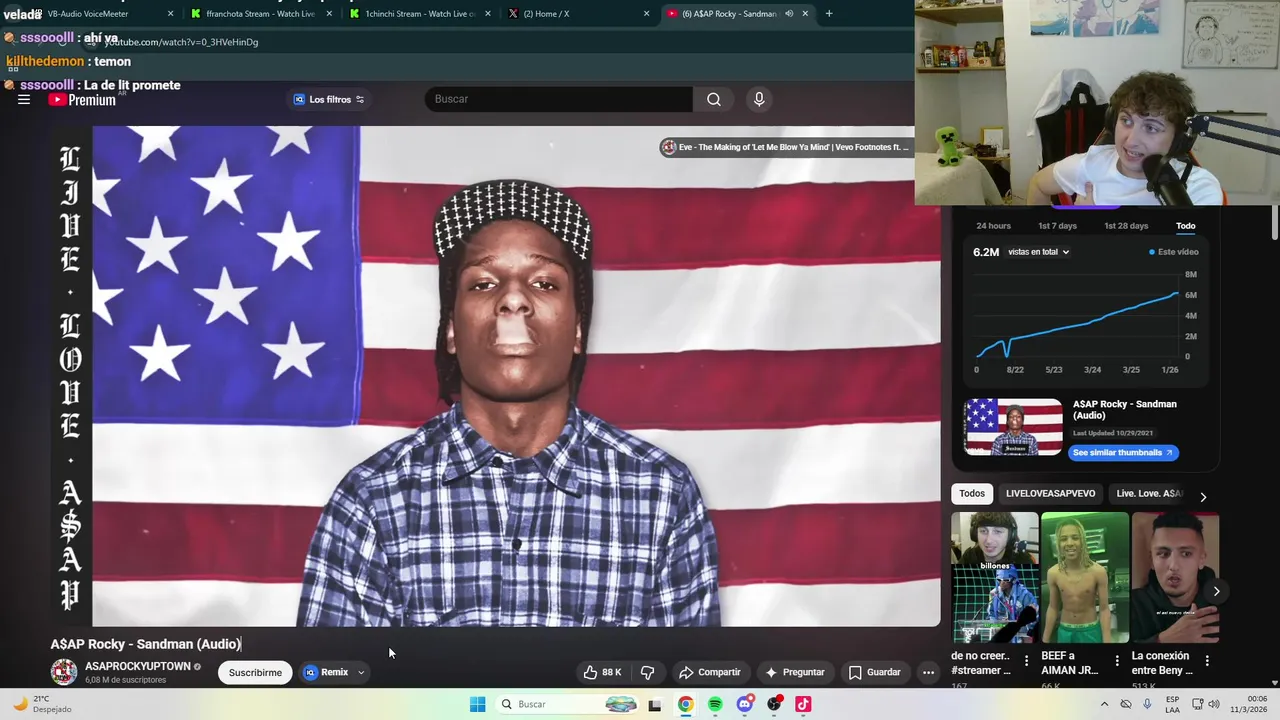This screenshot has width=1280, height=720.
Task: Close the Home / X browser tab
Action: click(646, 14)
